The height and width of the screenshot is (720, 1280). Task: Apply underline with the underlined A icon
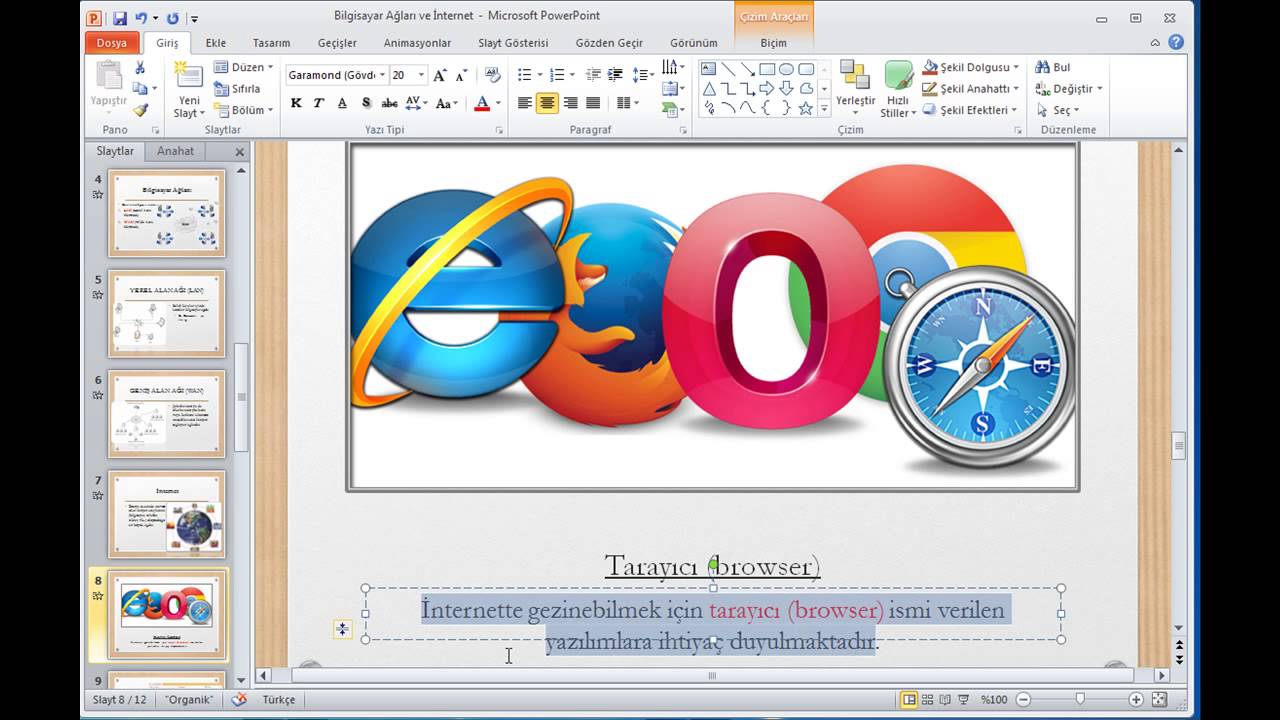click(342, 103)
